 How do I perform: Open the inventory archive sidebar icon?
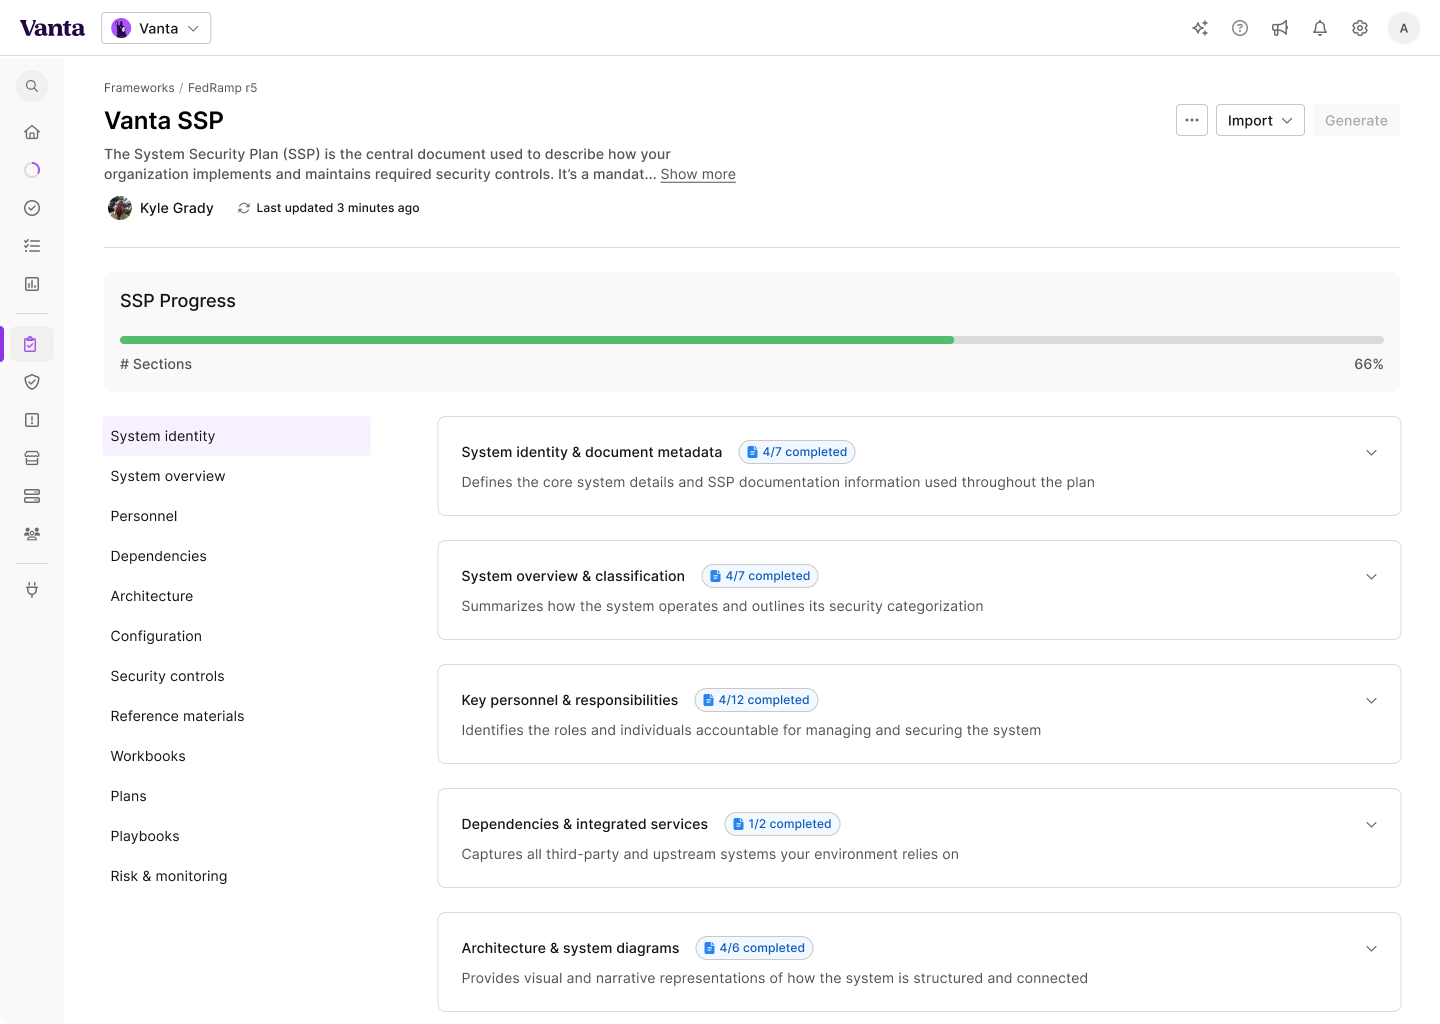pyautogui.click(x=32, y=458)
